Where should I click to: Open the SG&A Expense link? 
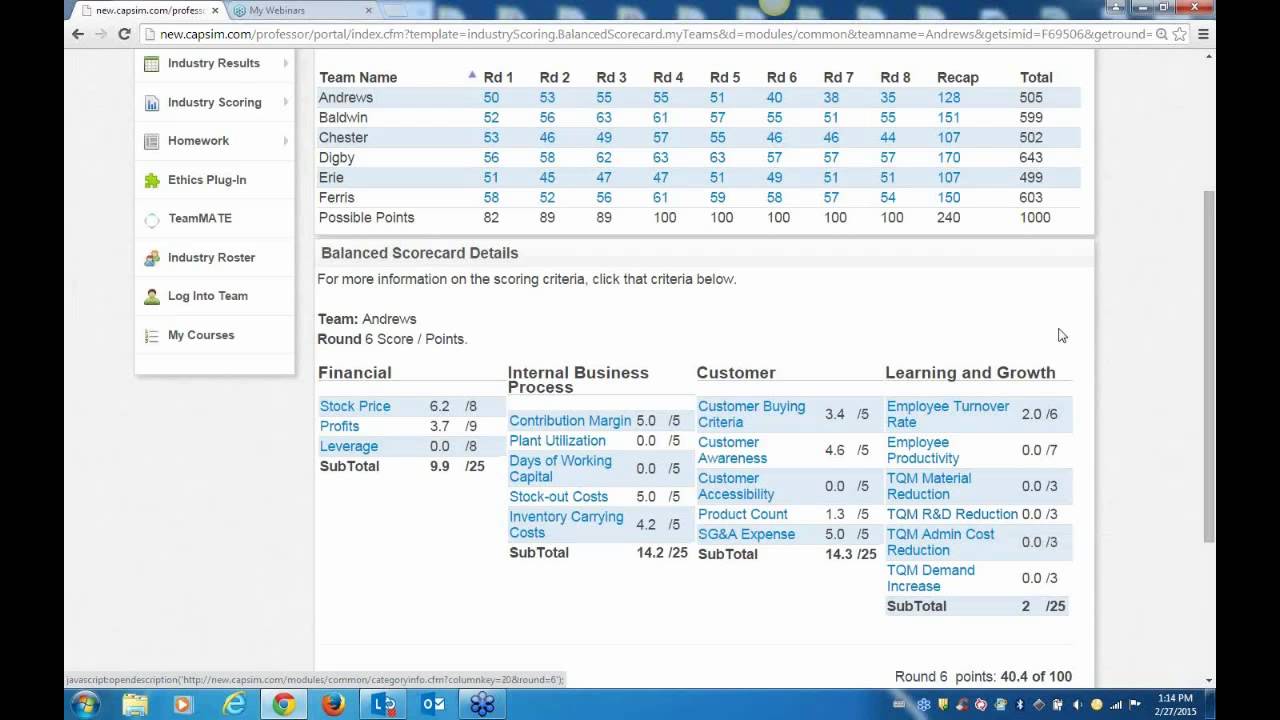click(747, 534)
